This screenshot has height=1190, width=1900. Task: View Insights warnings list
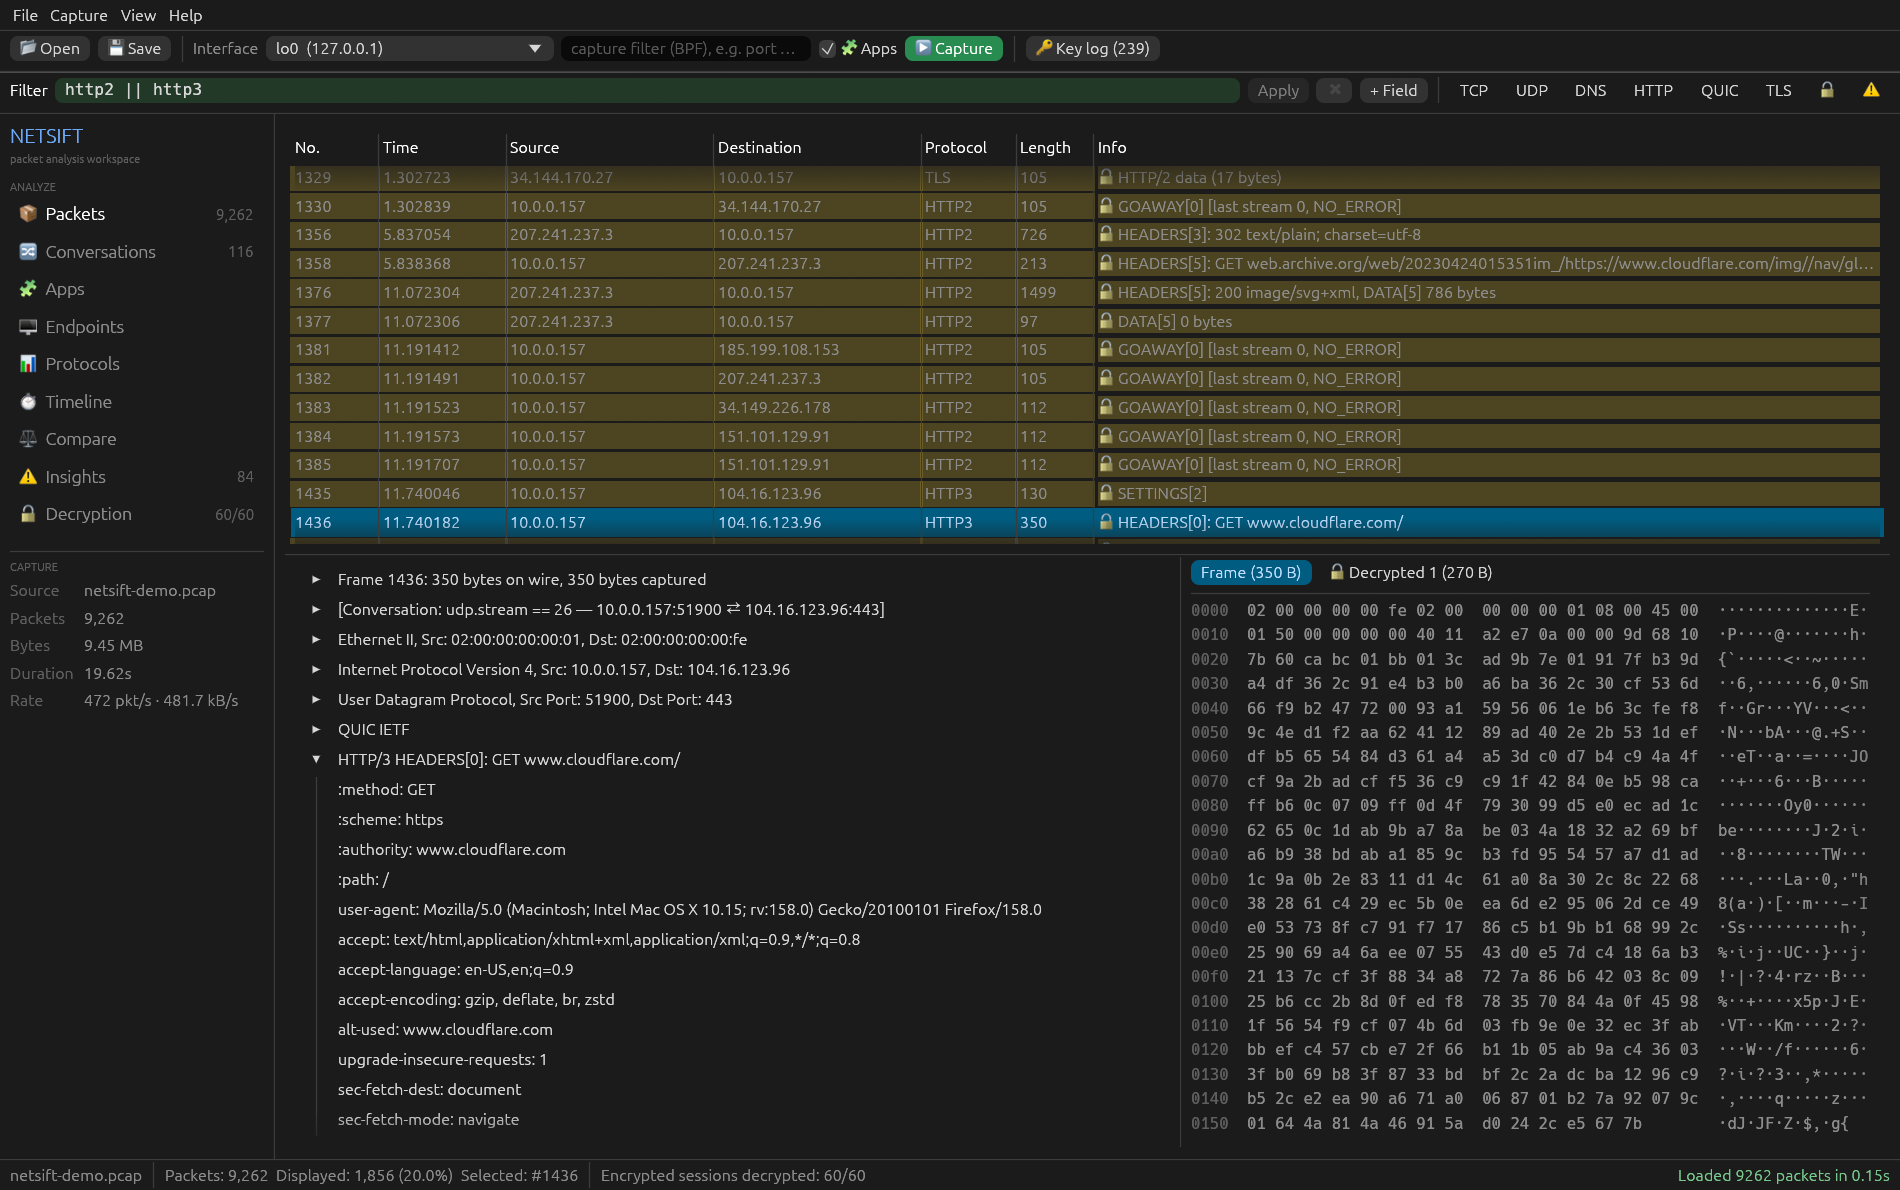point(136,477)
